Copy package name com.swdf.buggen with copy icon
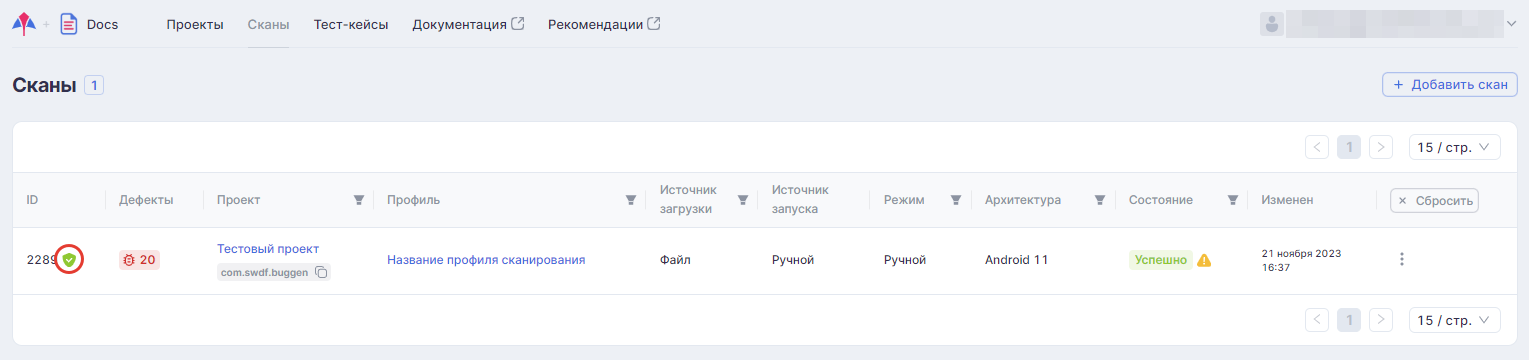1529x360 pixels. tap(322, 272)
